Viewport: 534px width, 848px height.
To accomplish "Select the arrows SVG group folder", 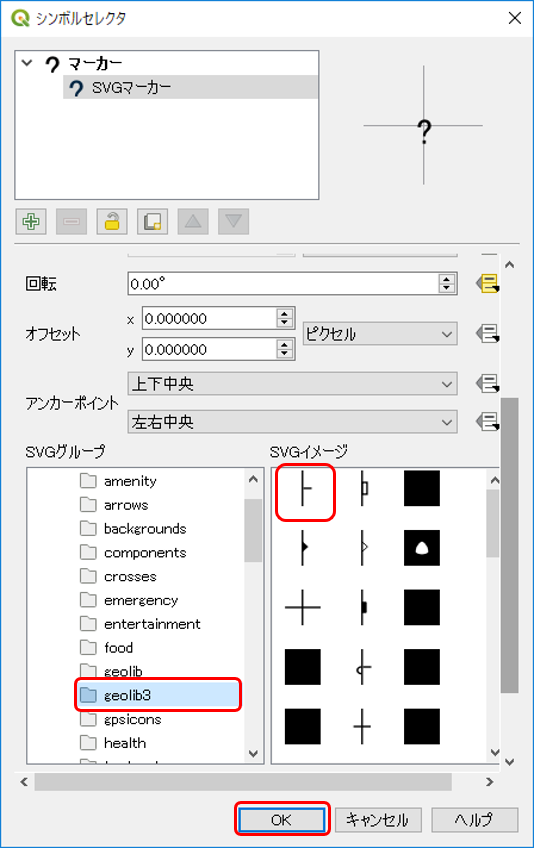I will 126,505.
